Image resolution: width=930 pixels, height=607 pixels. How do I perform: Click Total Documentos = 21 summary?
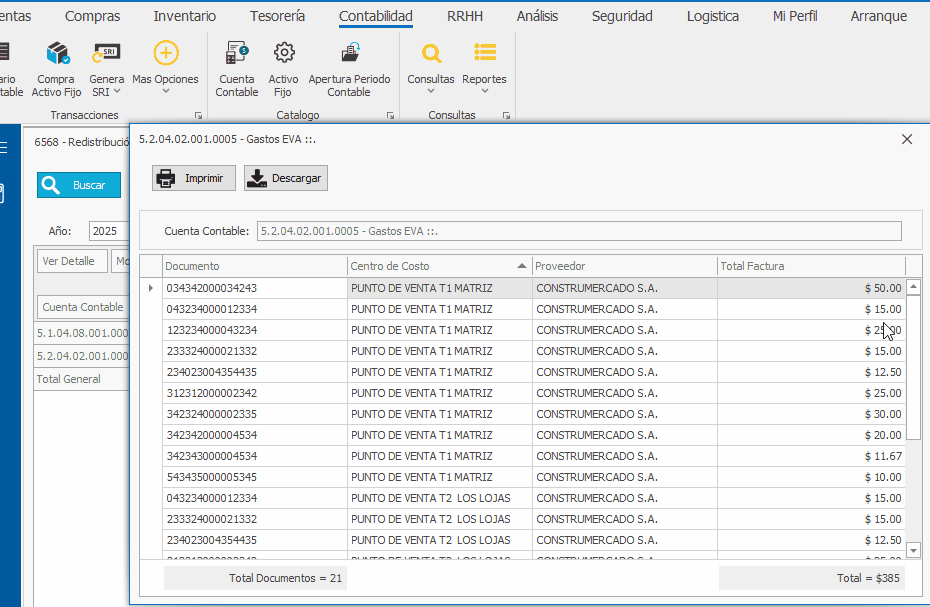256,578
